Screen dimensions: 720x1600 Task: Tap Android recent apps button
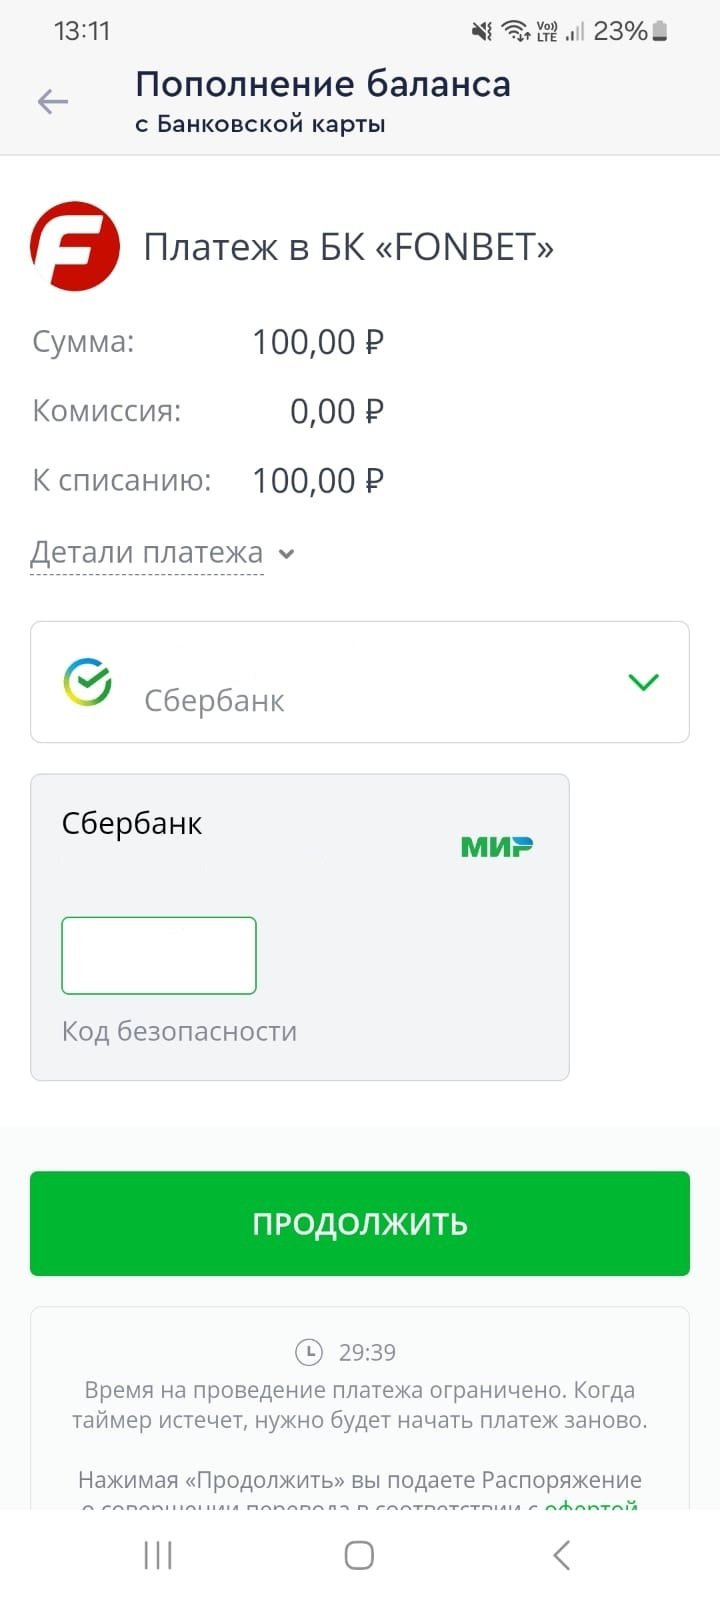point(158,1555)
